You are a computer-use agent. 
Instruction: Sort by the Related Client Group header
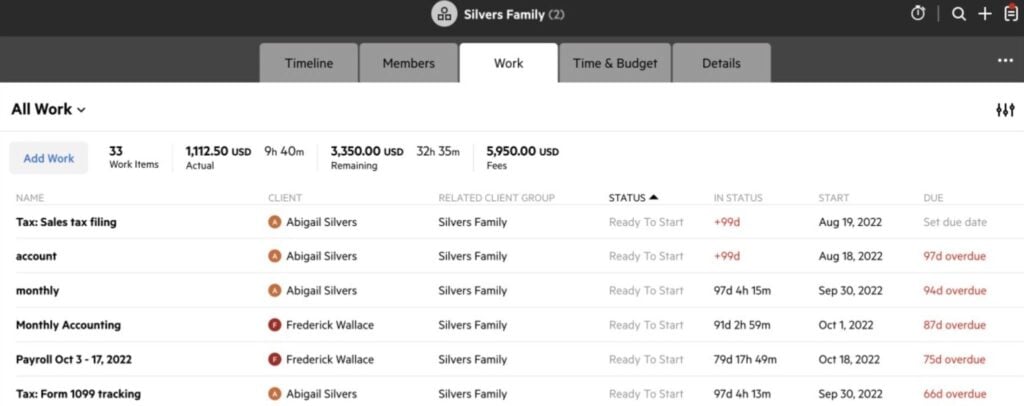(x=496, y=198)
